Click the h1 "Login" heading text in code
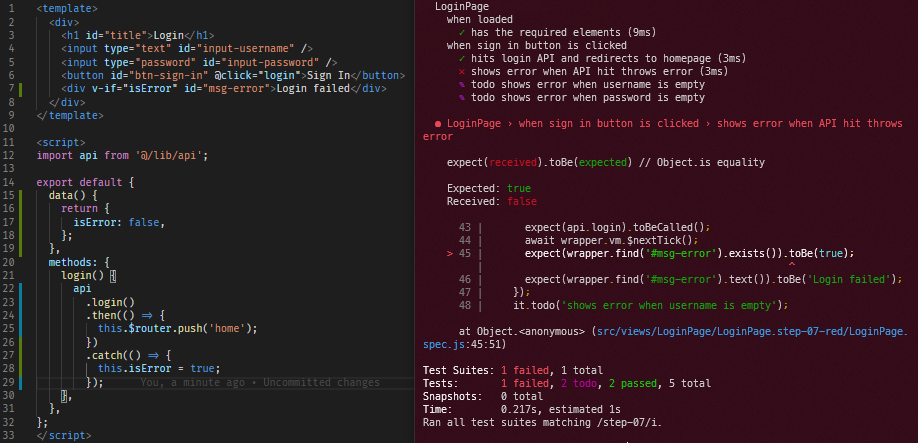Viewport: 918px width, 443px height. [168, 36]
